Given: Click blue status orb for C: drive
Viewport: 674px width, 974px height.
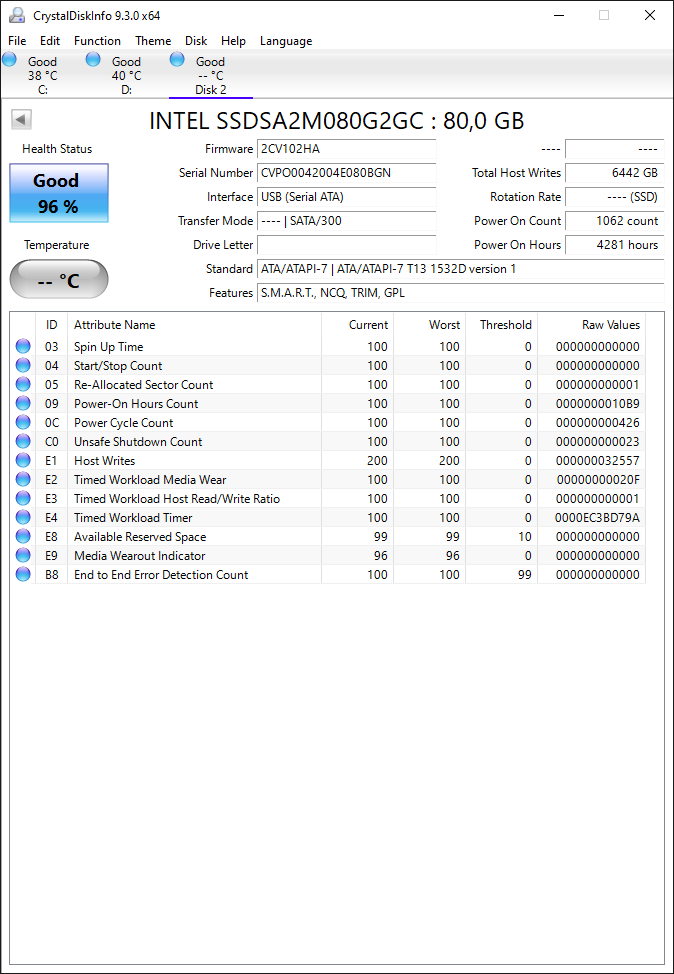Looking at the screenshot, I should (9, 59).
